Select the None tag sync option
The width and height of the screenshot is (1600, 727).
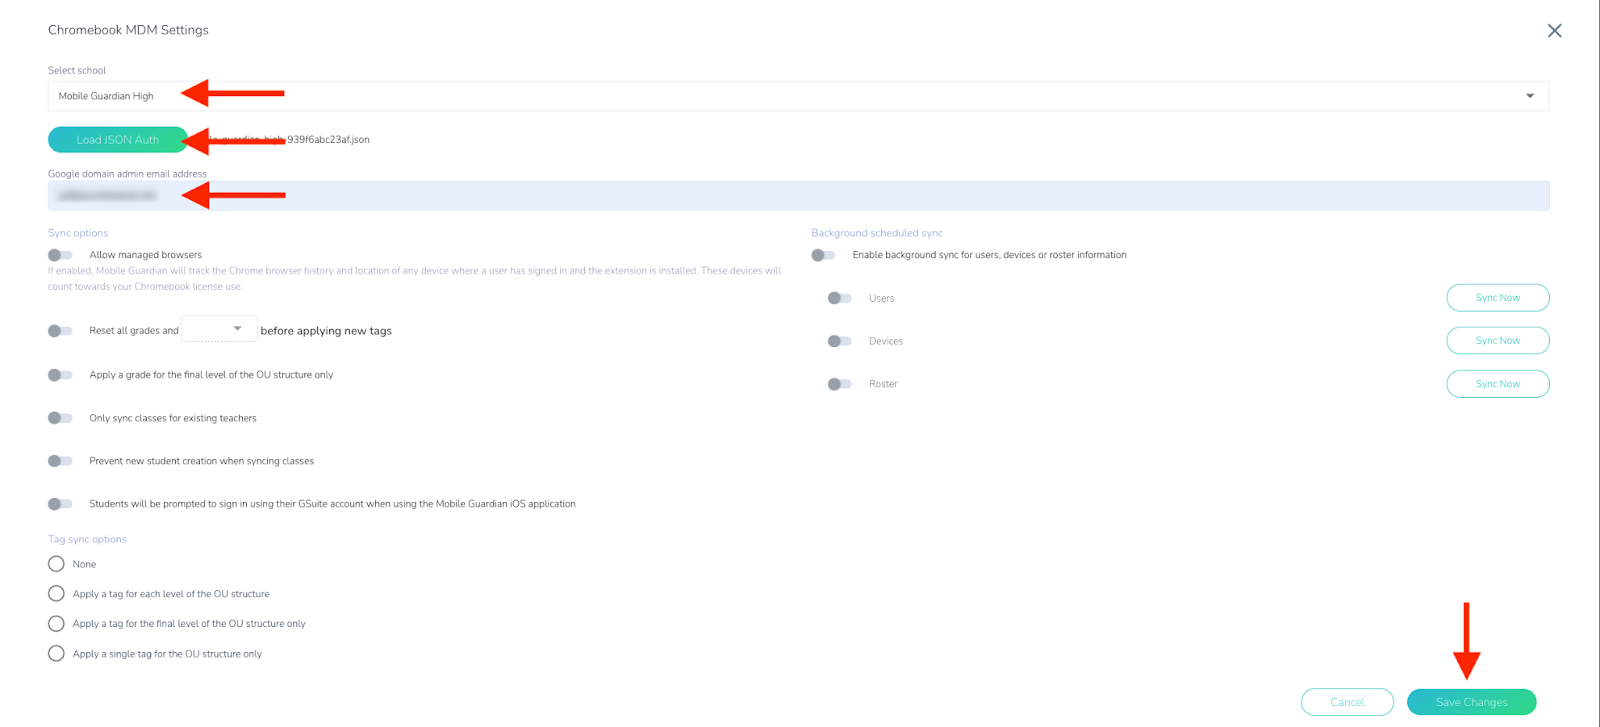click(x=56, y=564)
